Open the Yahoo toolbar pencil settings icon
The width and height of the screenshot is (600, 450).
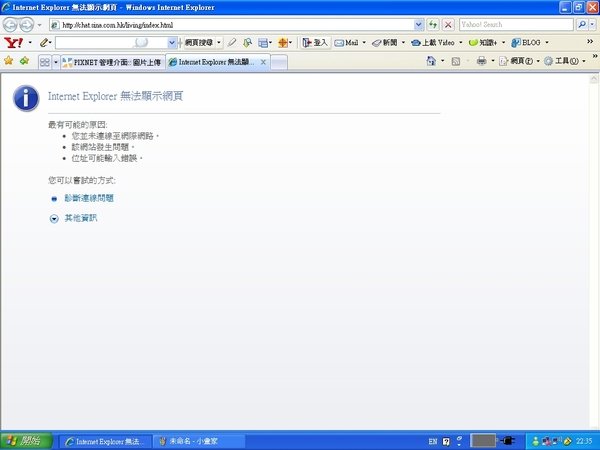(x=44, y=42)
